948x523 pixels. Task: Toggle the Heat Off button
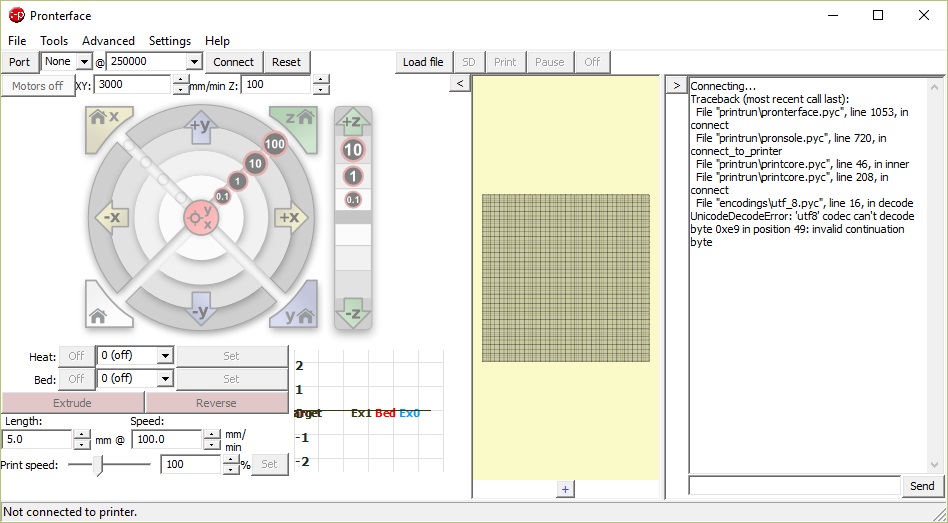coord(76,356)
